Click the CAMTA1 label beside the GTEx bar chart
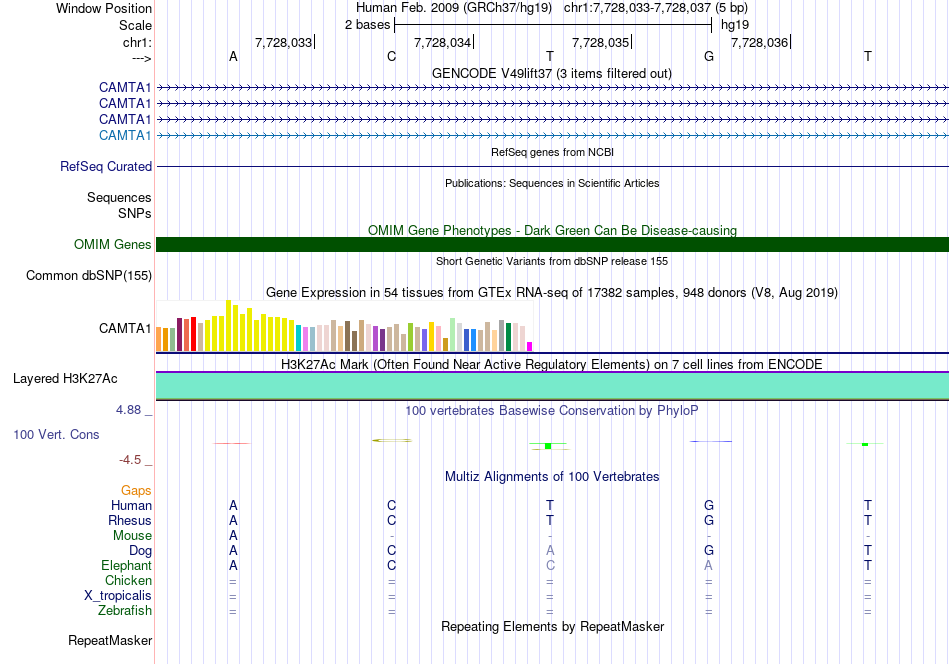The height and width of the screenshot is (664, 950). point(125,328)
